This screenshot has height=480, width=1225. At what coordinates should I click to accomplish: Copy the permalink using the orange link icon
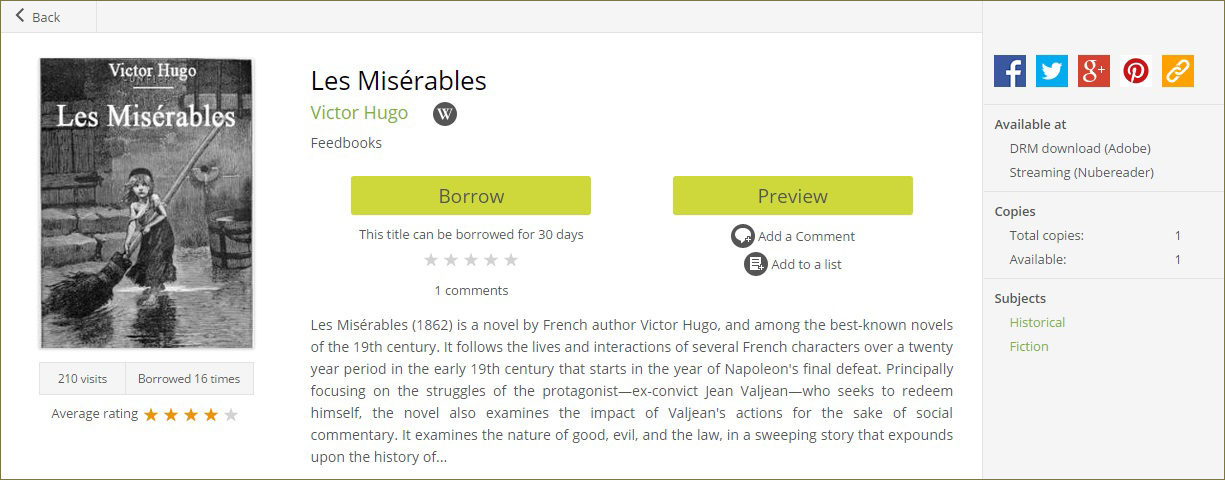tap(1178, 71)
